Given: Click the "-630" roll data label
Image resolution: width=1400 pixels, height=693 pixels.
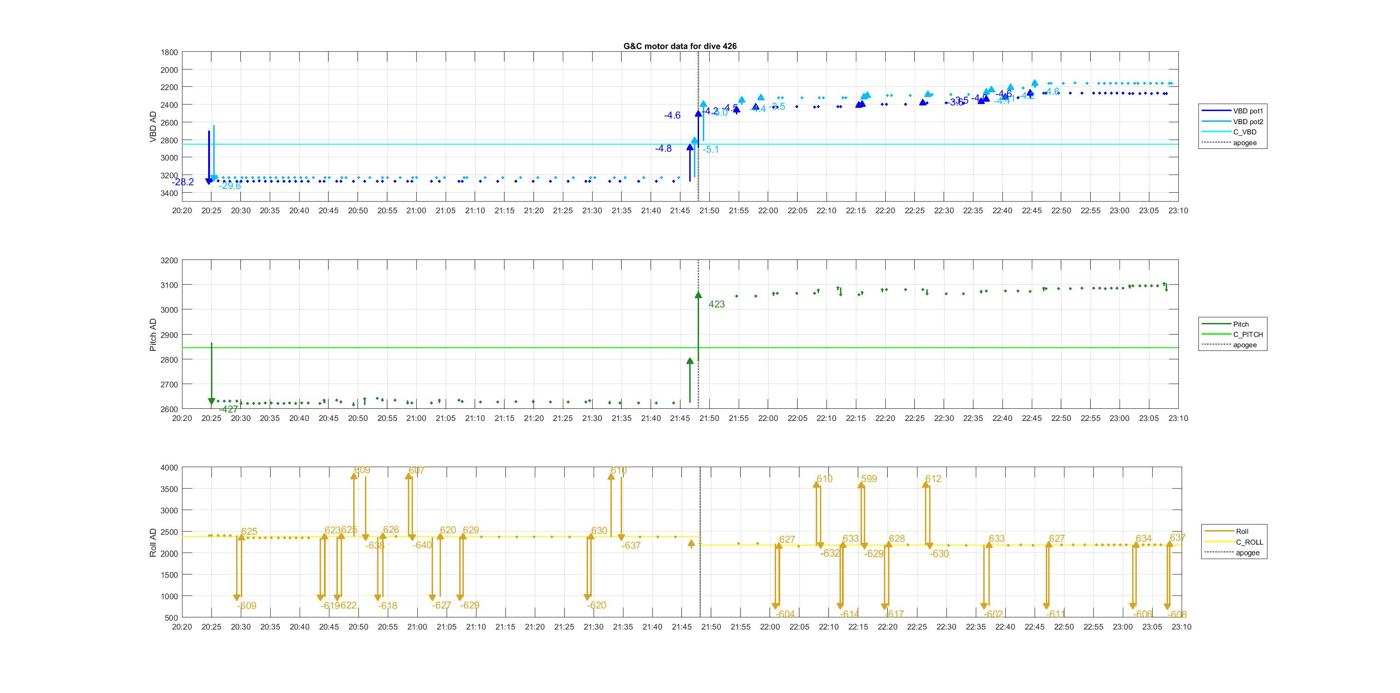Looking at the screenshot, I should [939, 553].
